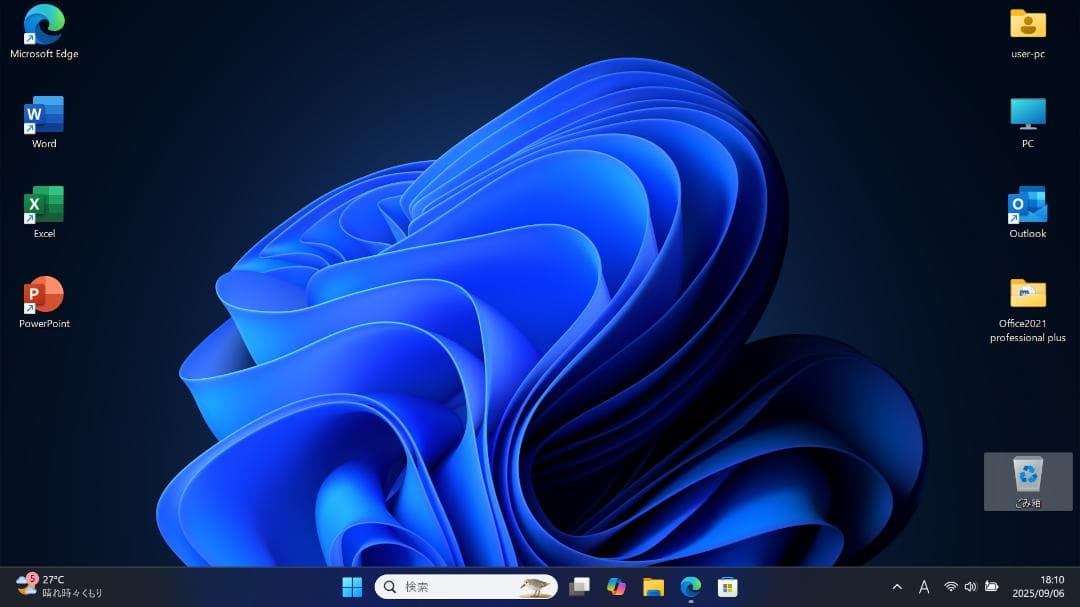The width and height of the screenshot is (1080, 607).
Task: Open File Explorer from the taskbar
Action: click(653, 587)
